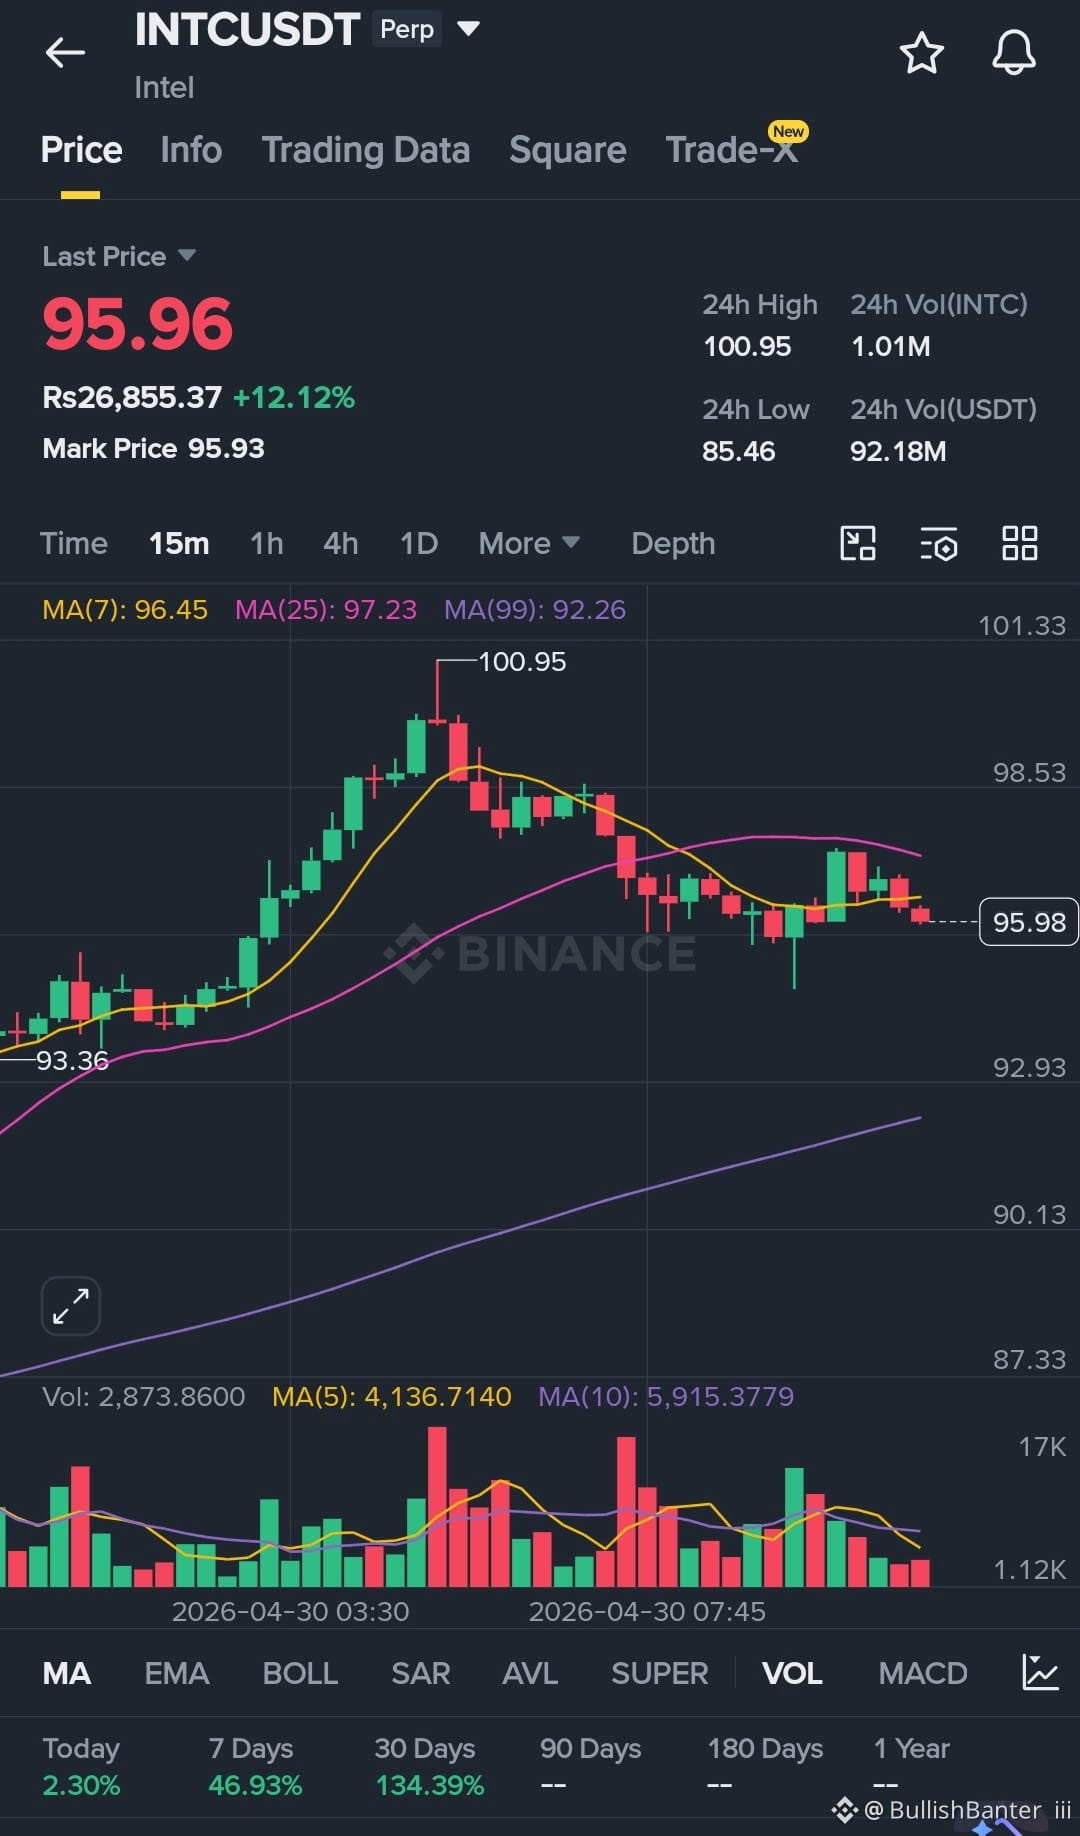Open chart display settings icon
This screenshot has width=1080, height=1836.
coord(939,543)
